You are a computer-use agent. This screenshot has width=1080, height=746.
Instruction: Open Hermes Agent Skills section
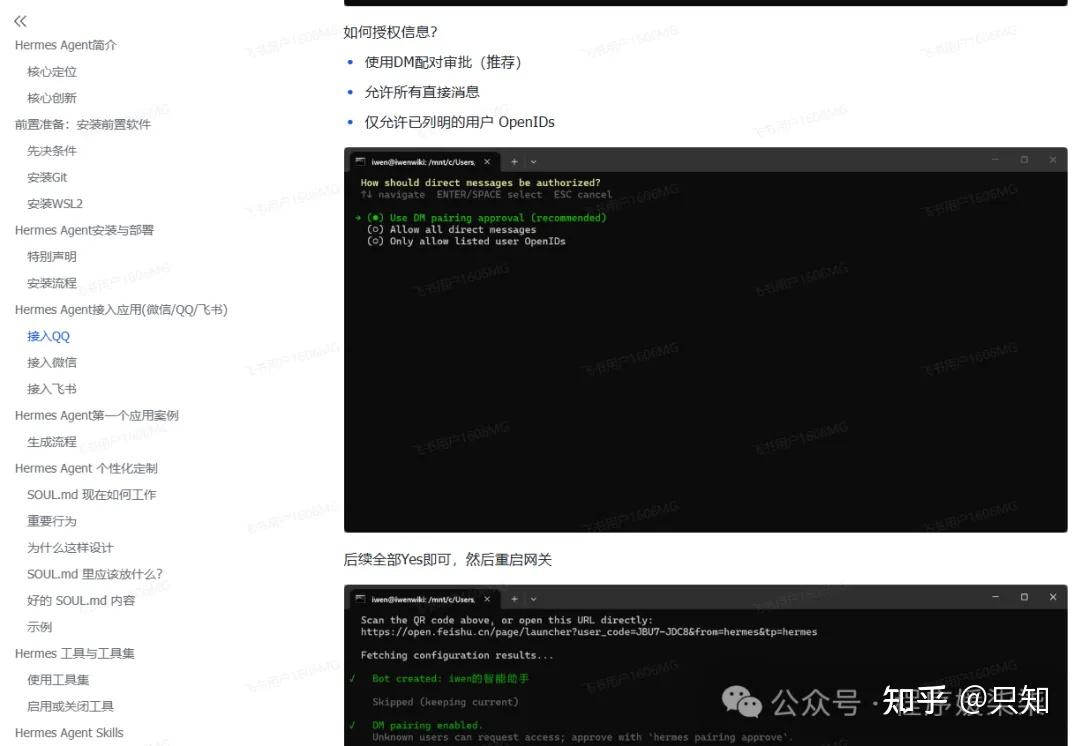[69, 733]
